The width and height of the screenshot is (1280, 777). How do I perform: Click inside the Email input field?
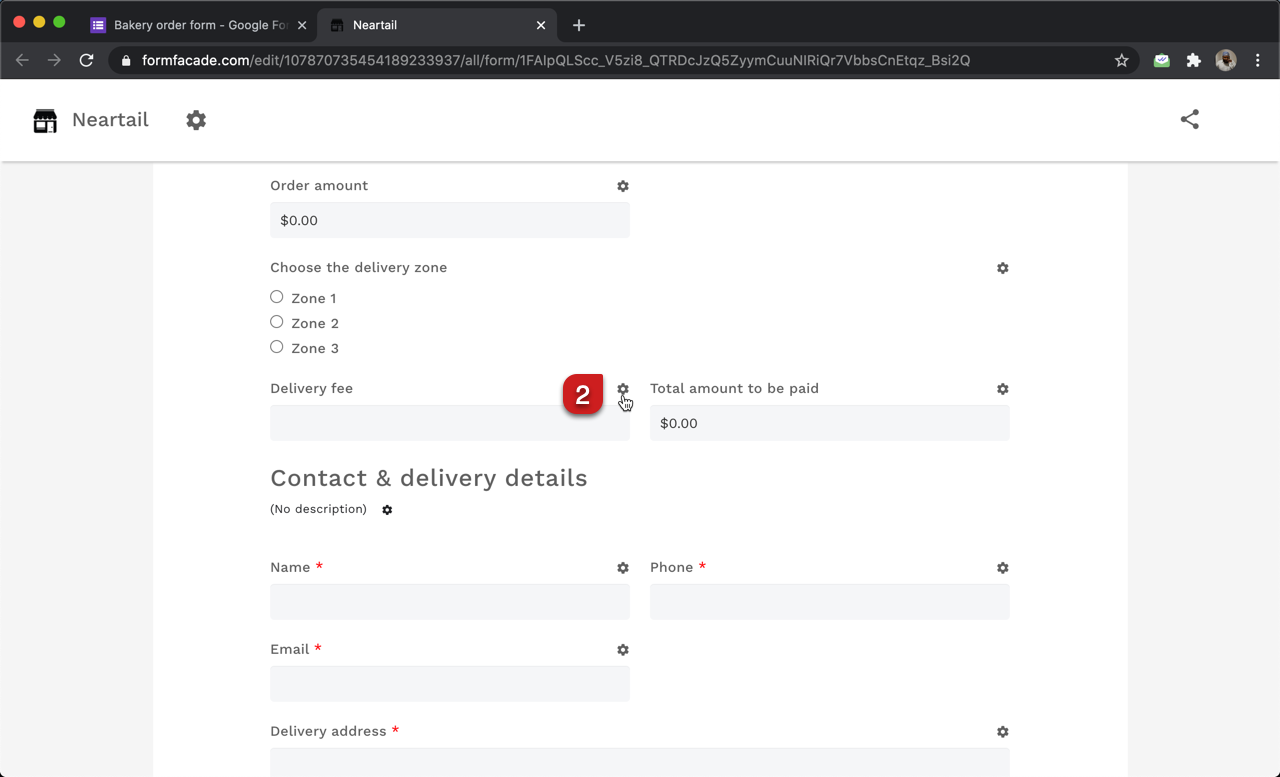click(449, 683)
